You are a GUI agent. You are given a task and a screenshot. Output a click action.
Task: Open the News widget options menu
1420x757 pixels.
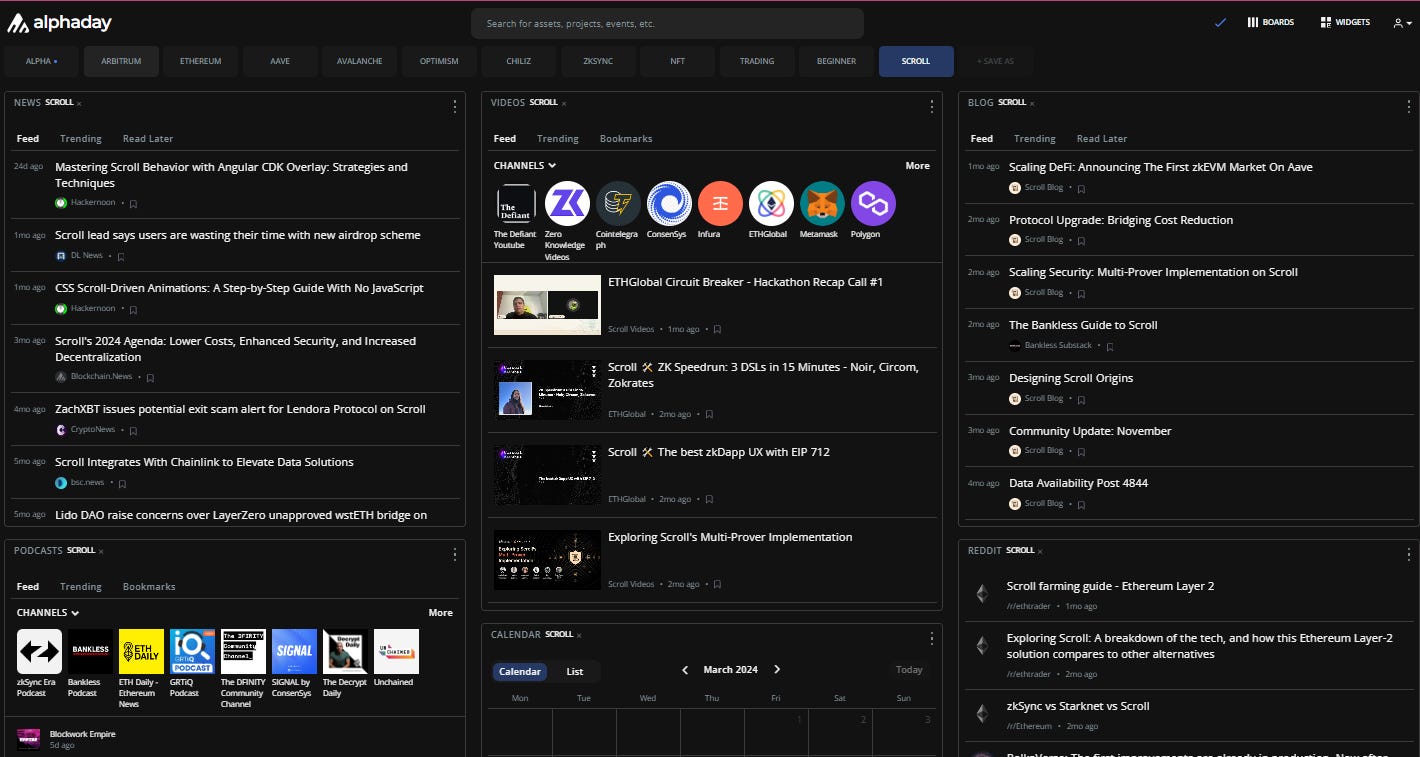point(455,106)
